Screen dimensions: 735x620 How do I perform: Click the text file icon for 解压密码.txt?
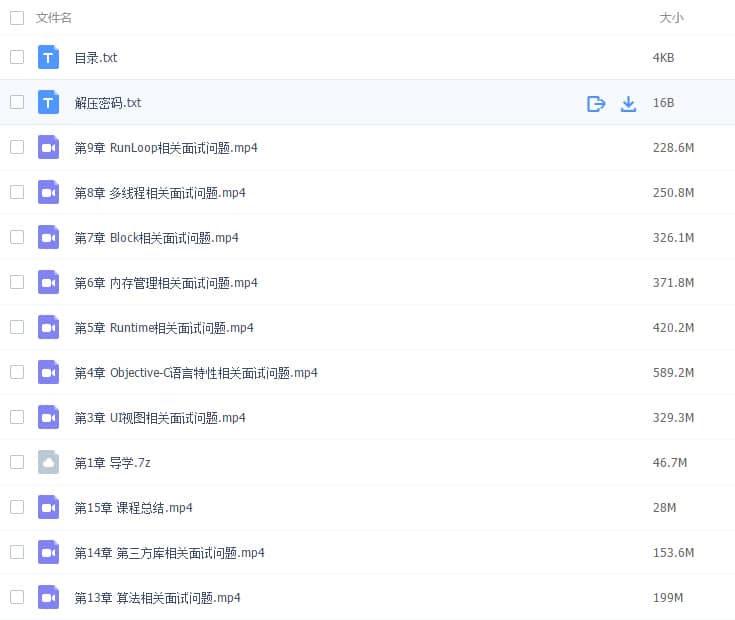pos(48,102)
